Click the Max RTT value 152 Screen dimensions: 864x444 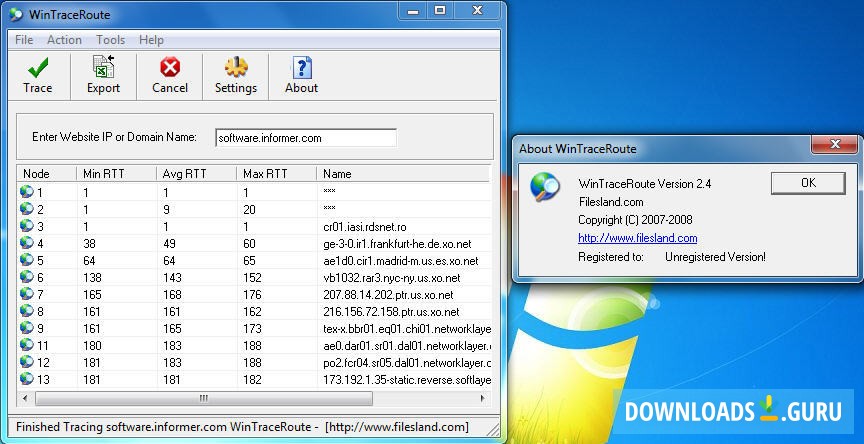point(252,278)
